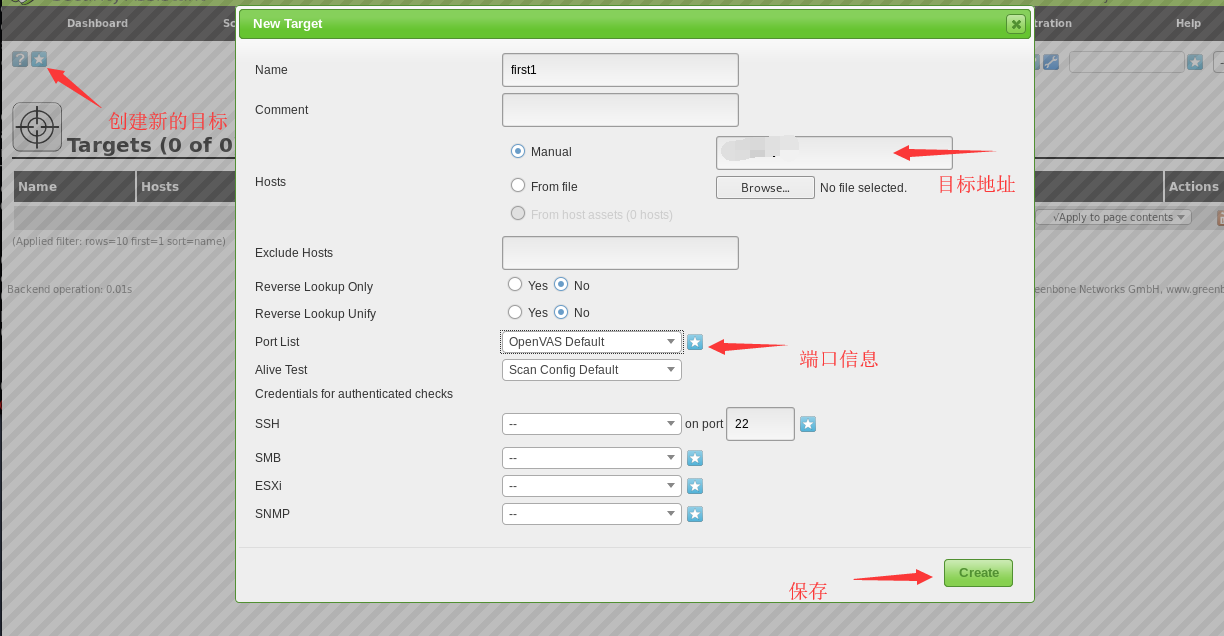Viewport: 1224px width, 636px height.
Task: Select the From host assets radio option
Action: click(517, 213)
